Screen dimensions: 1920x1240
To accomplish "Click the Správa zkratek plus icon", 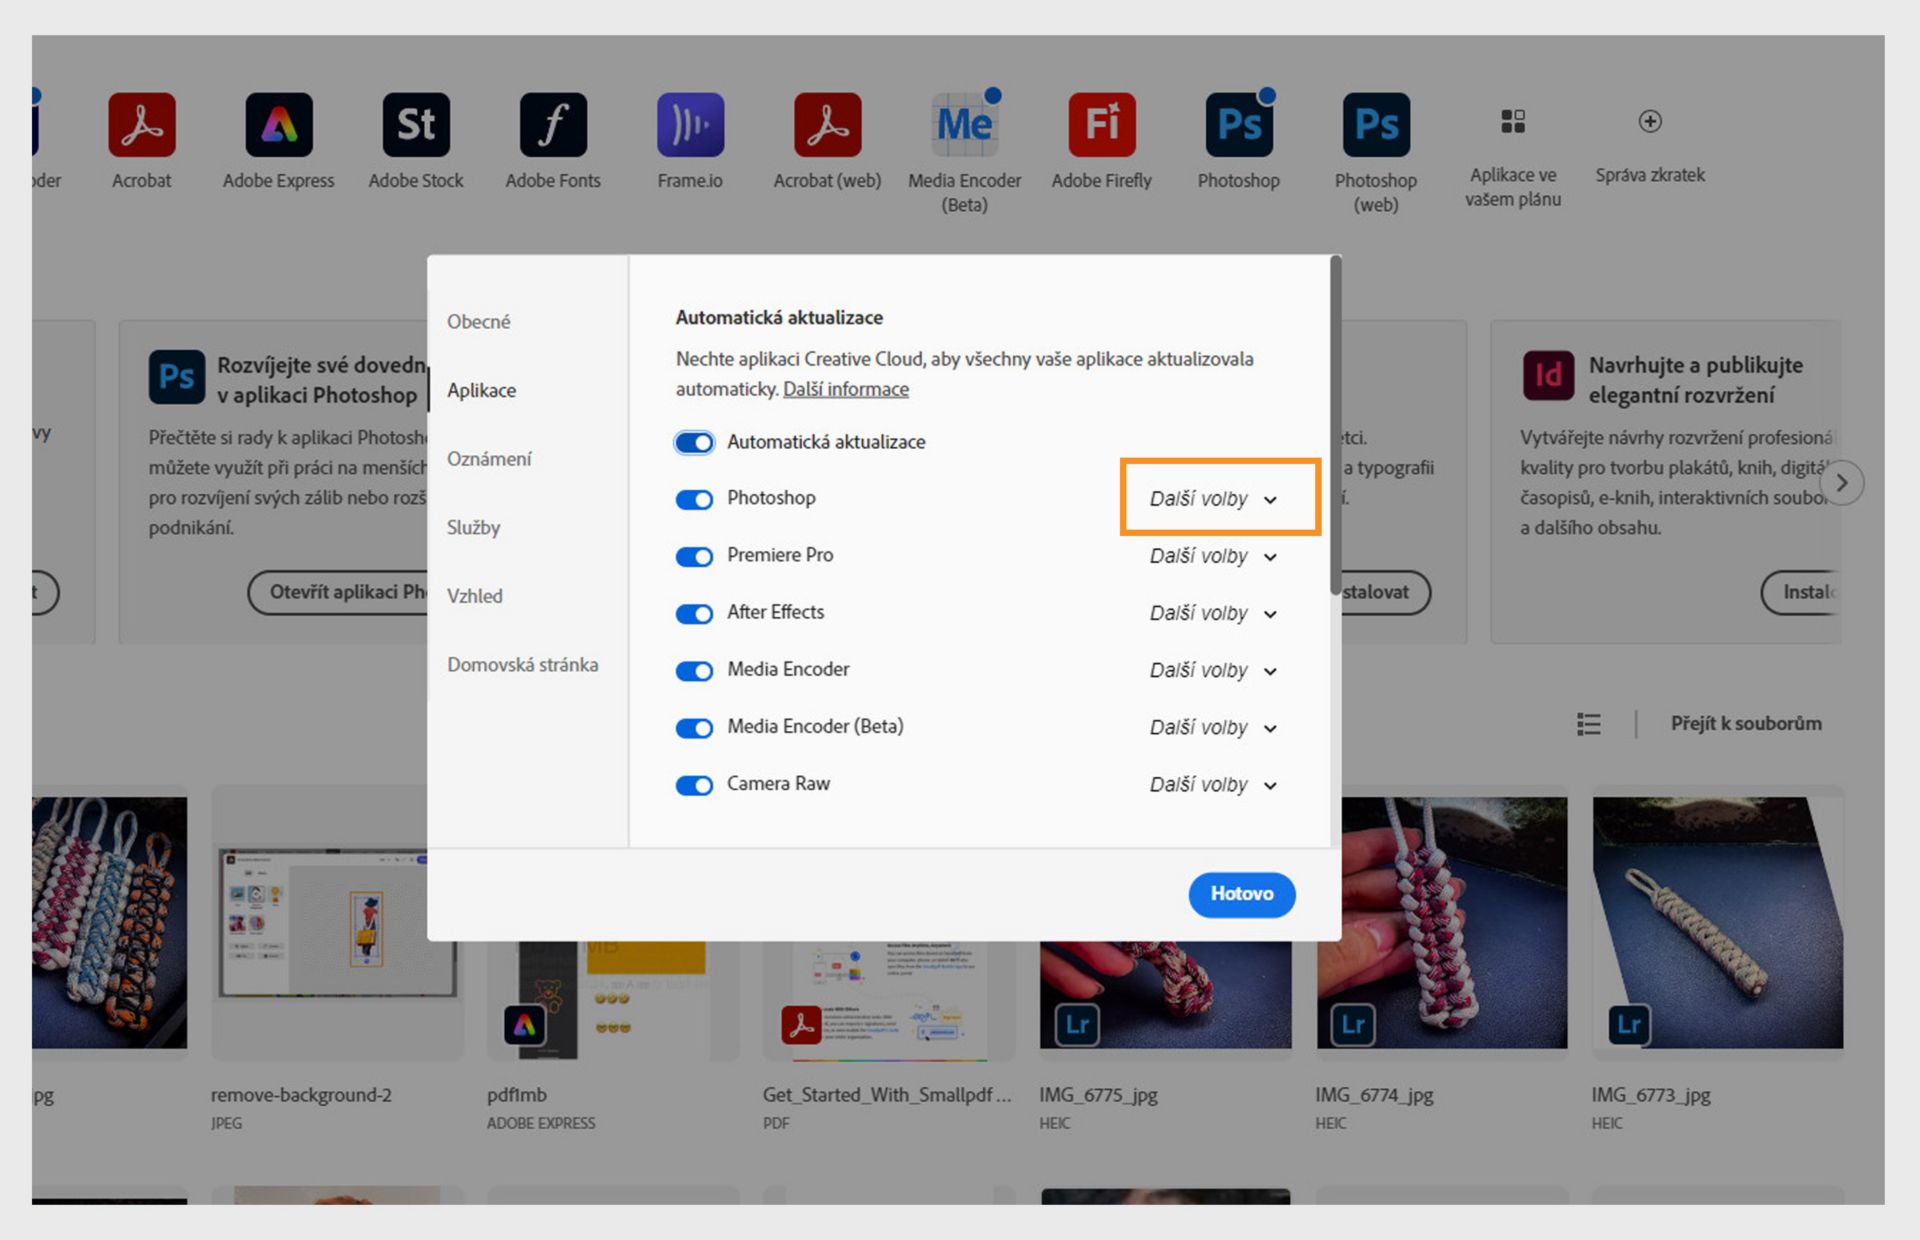I will coord(1650,121).
